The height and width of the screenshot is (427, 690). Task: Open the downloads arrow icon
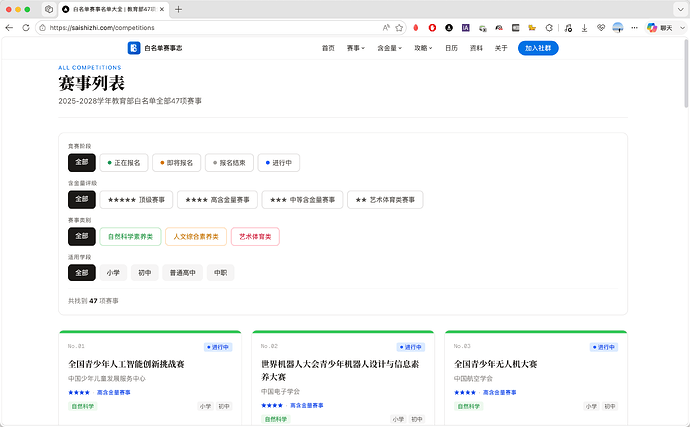coord(584,28)
